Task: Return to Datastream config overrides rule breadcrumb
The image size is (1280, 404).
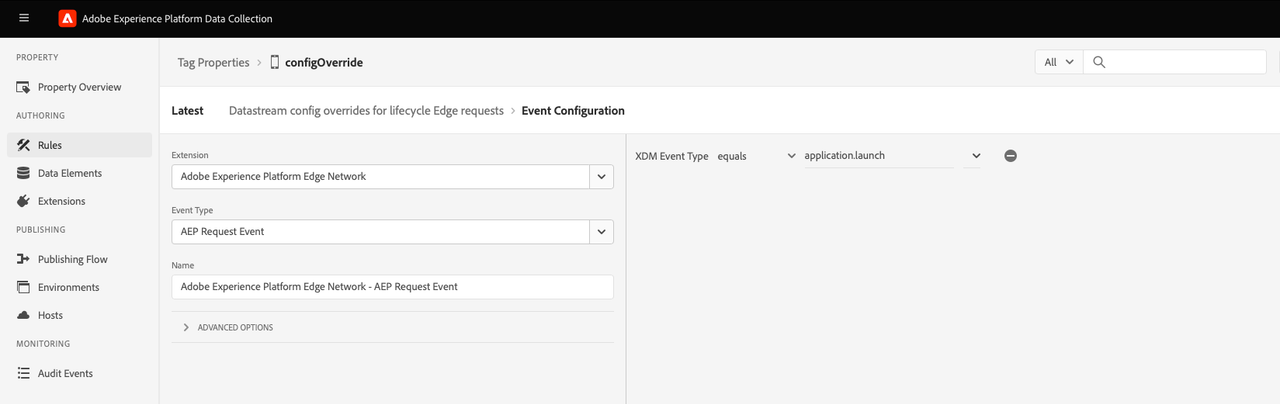Action: [366, 111]
